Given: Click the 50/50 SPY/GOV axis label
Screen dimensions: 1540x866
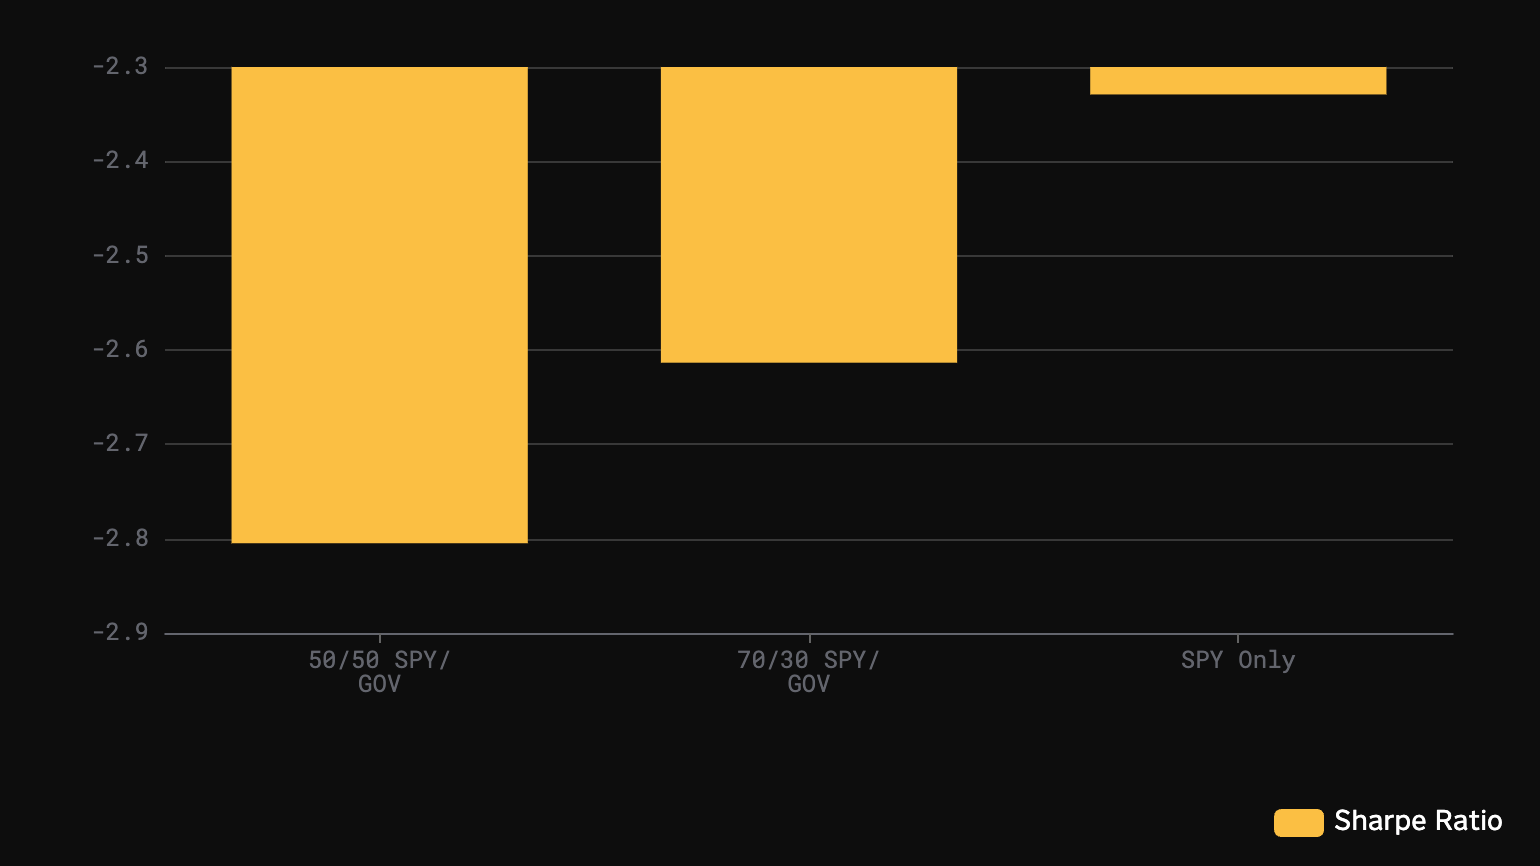Looking at the screenshot, I should point(379,672).
